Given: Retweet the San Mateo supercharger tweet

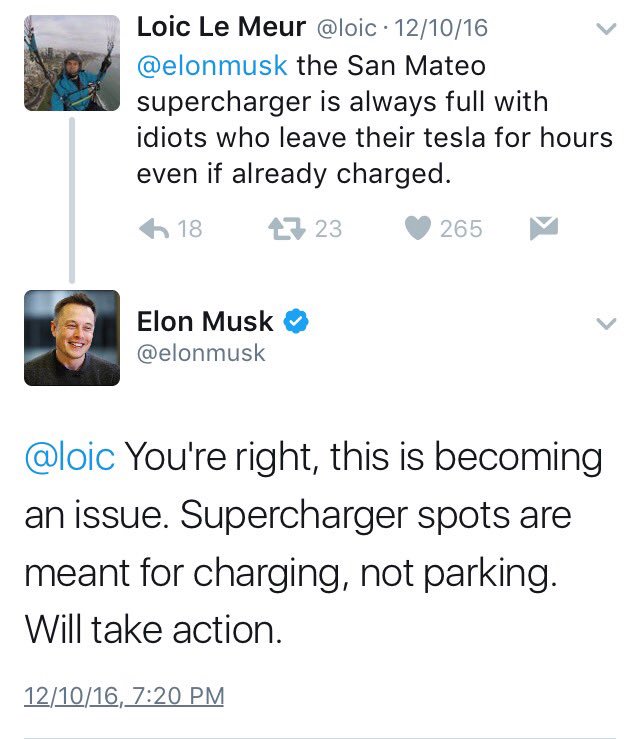Looking at the screenshot, I should tap(287, 229).
